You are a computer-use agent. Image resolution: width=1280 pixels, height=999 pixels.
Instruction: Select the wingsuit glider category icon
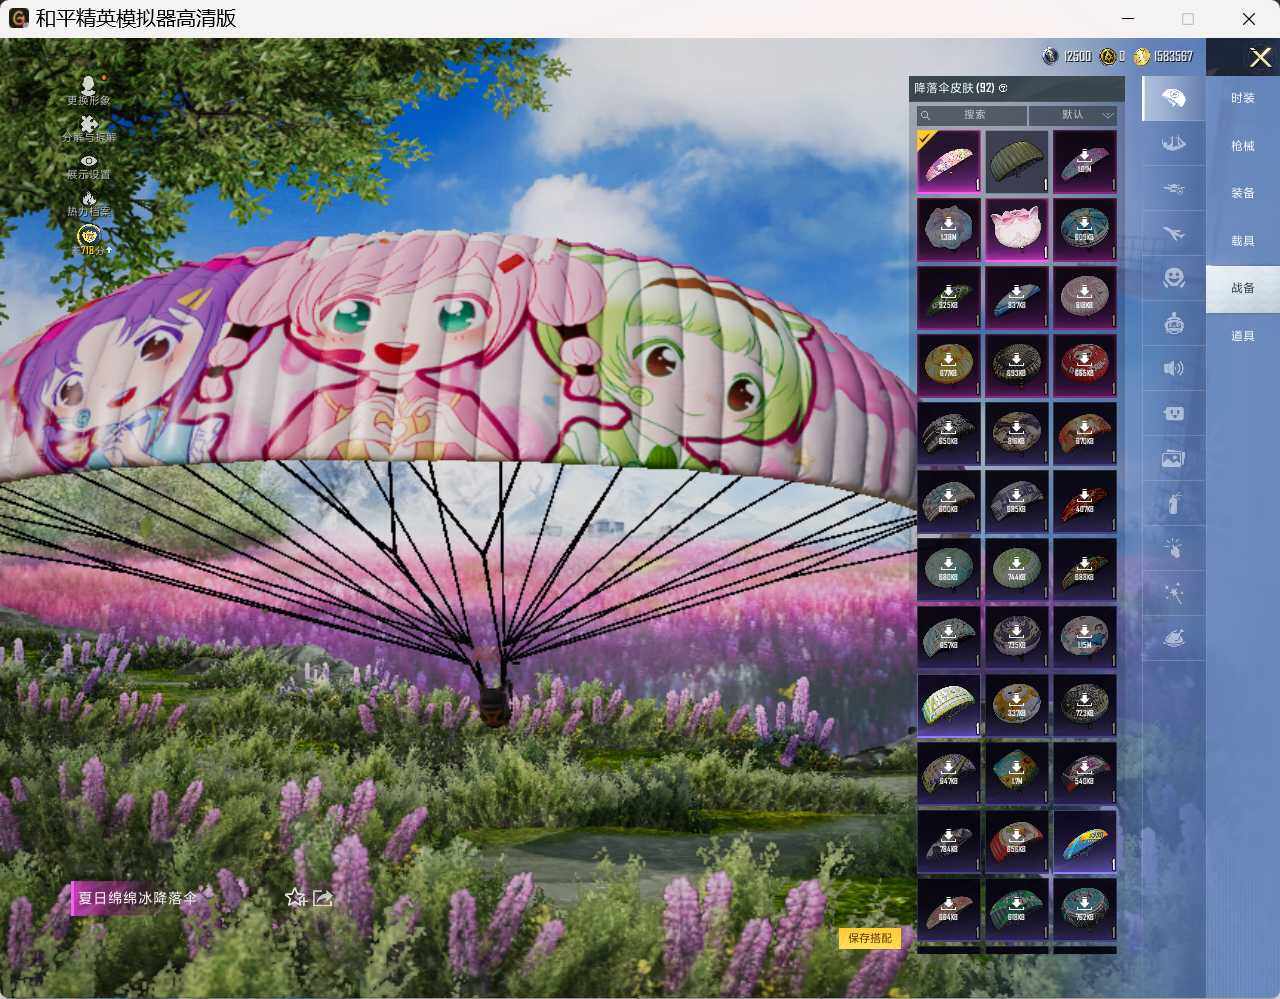[1174, 144]
